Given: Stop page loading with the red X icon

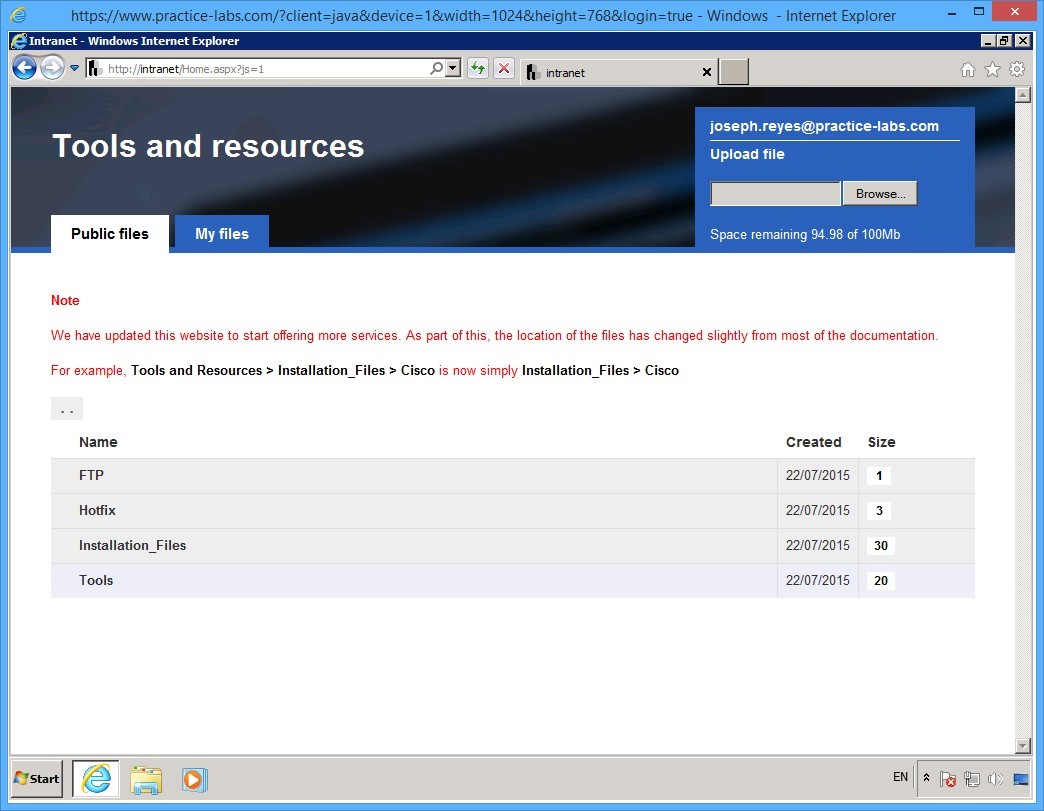Looking at the screenshot, I should 504,69.
